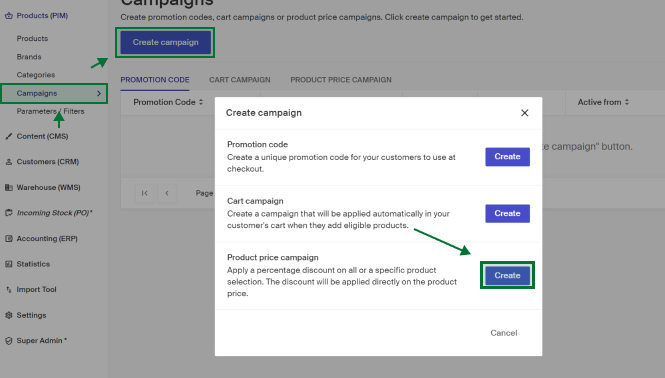Image resolution: width=665 pixels, height=378 pixels.
Task: Click the Super Admin shield icon
Action: (8, 341)
